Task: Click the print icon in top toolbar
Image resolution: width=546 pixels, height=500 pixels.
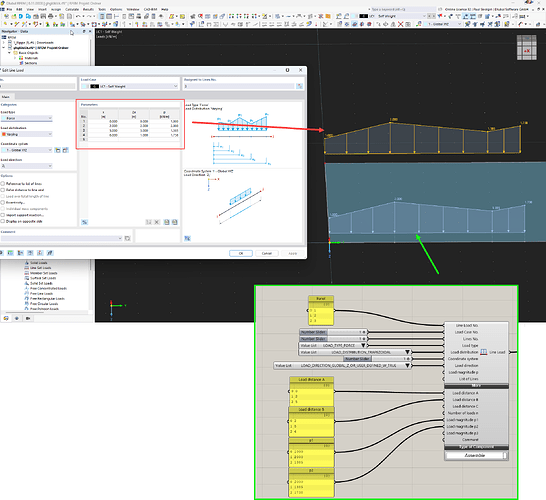Action: [50, 16]
